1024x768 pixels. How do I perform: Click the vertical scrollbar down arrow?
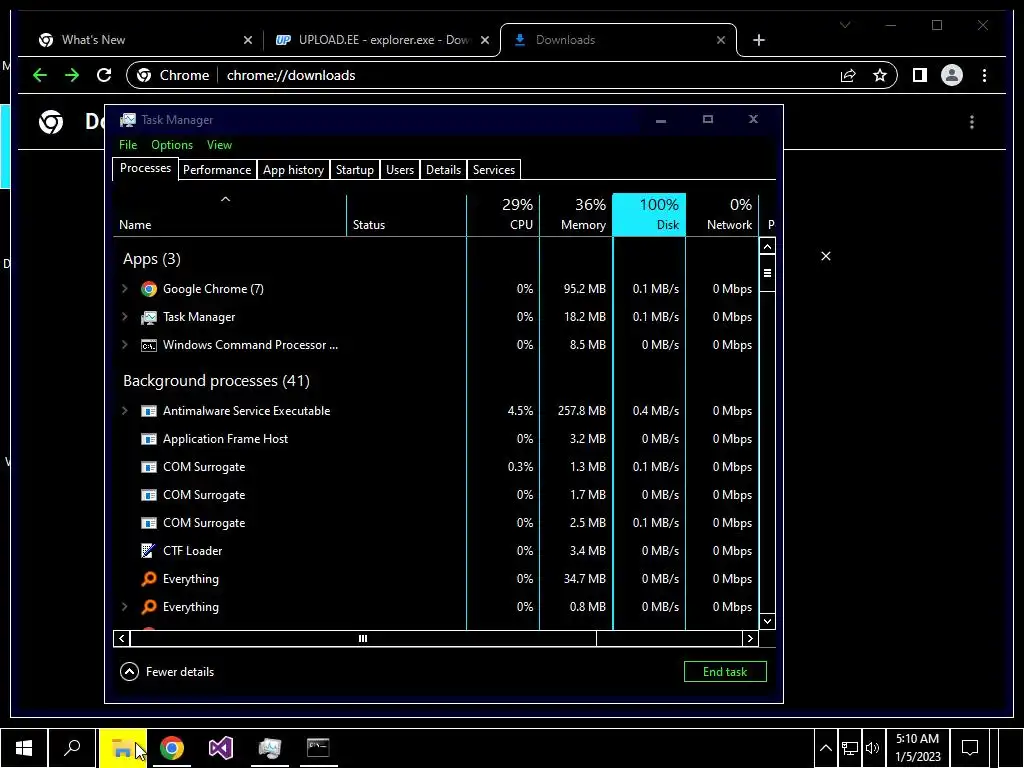[767, 621]
